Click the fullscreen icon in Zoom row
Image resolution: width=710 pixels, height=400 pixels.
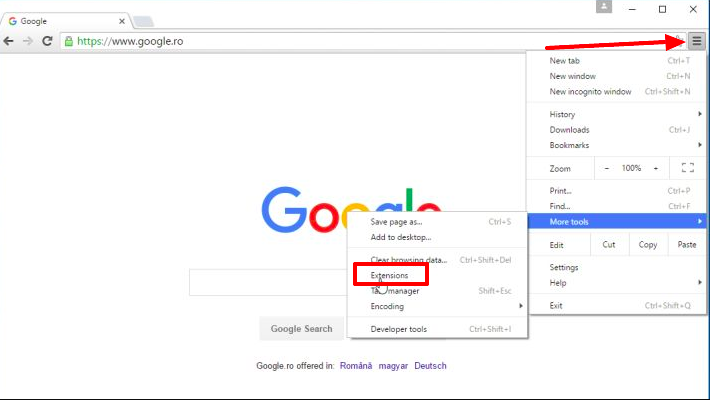tap(687, 168)
